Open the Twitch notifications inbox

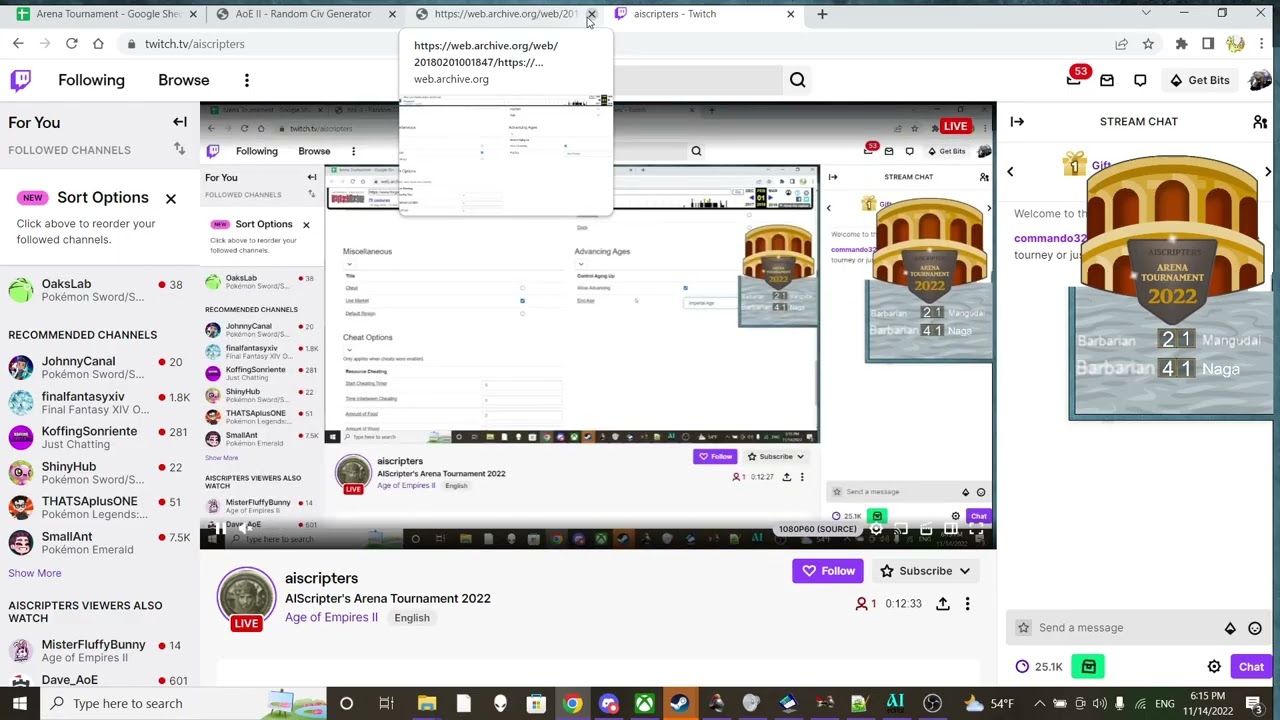(x=1107, y=80)
